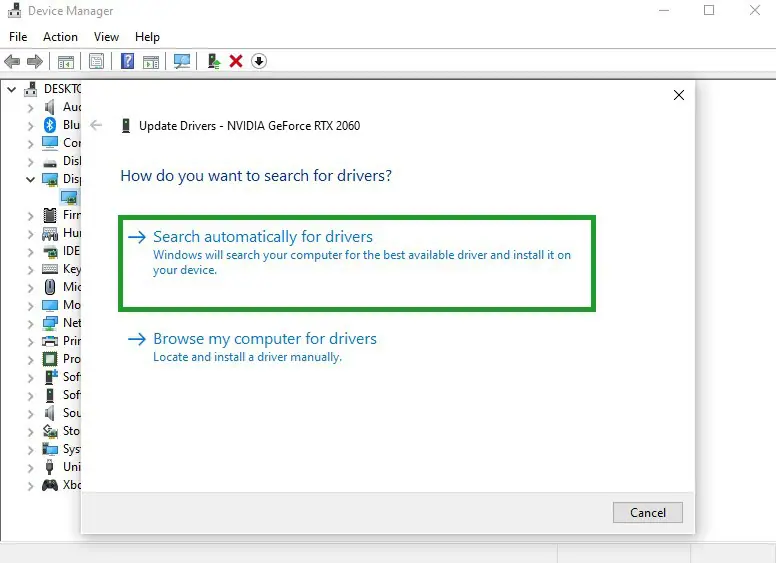Select the Audio speaker category icon
The width and height of the screenshot is (776, 563).
click(x=49, y=107)
